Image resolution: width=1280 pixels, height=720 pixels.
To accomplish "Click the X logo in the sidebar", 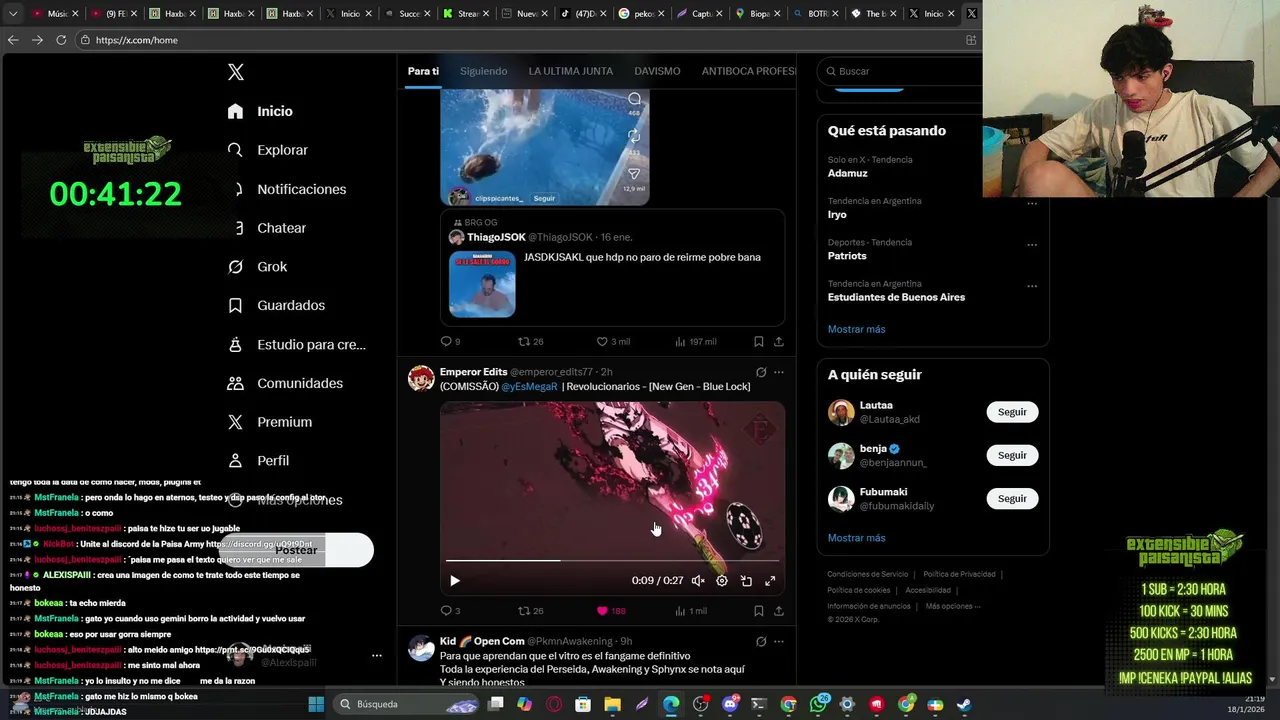I will [x=236, y=72].
